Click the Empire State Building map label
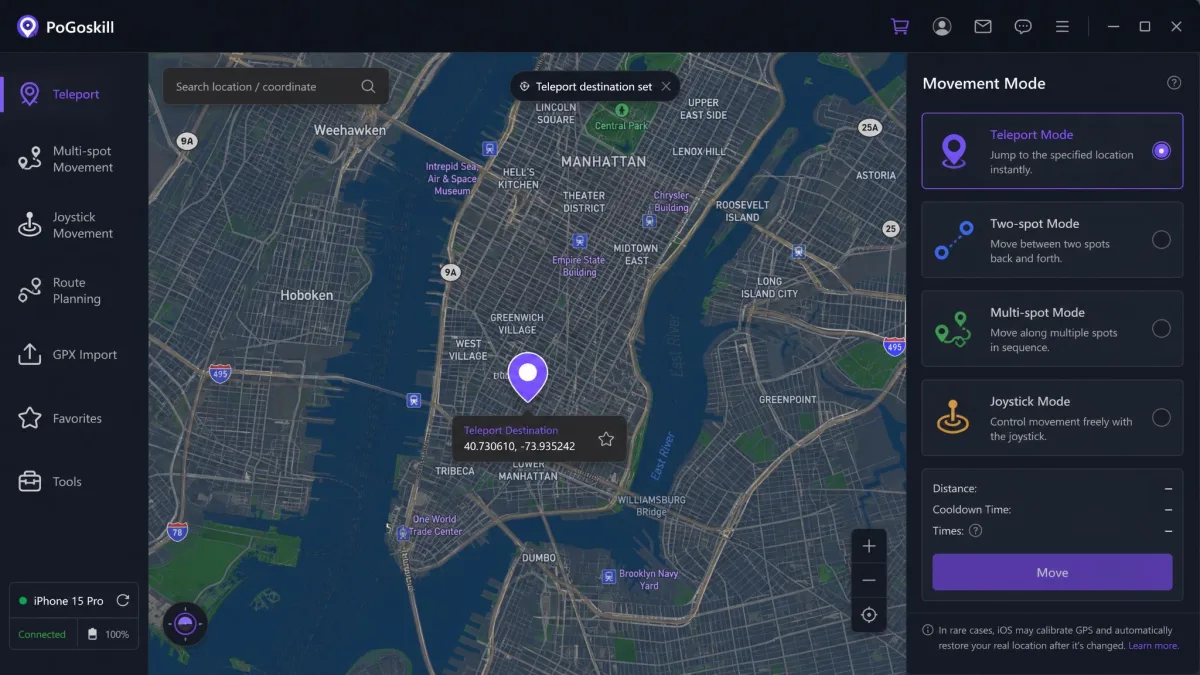 point(580,266)
